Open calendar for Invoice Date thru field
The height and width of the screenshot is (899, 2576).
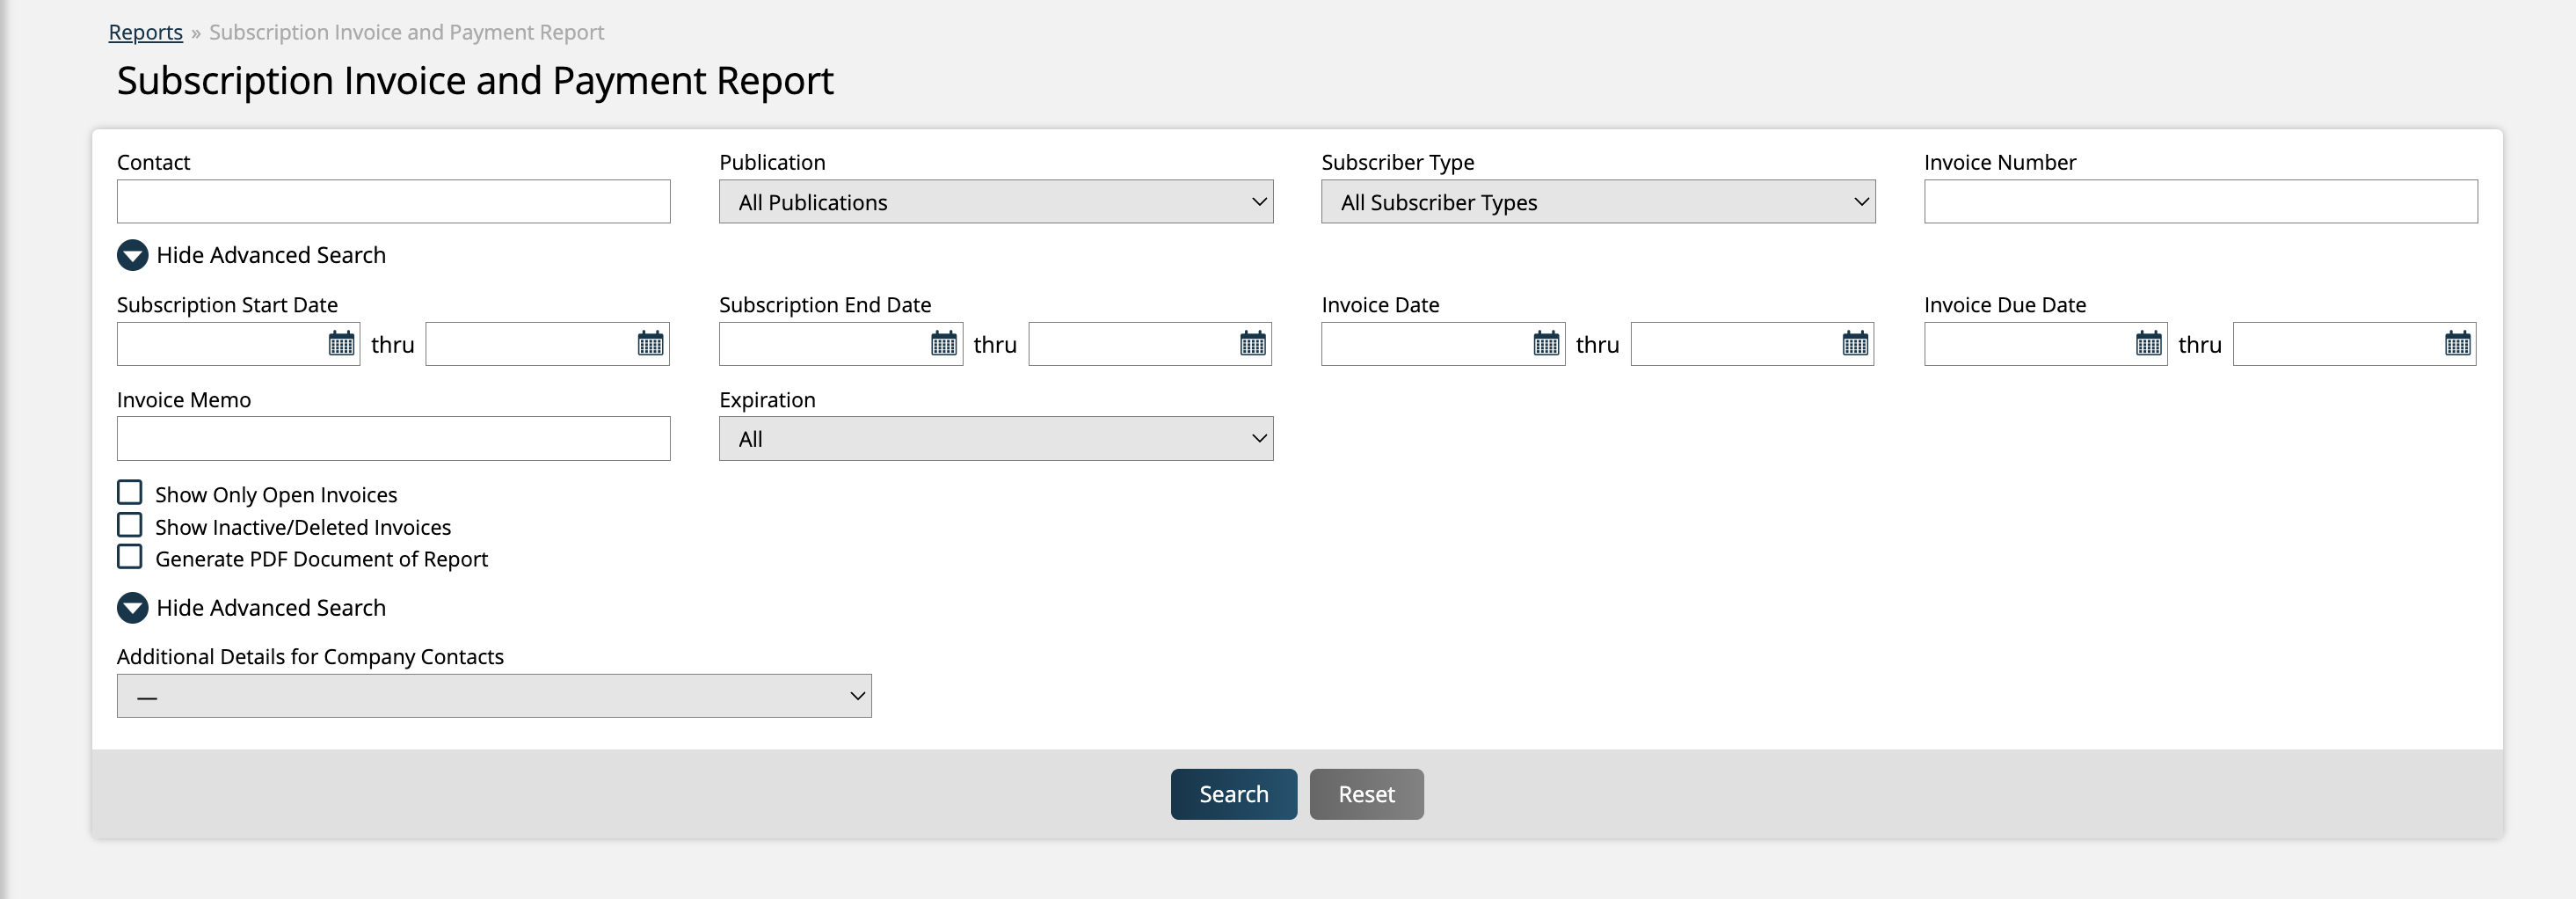point(1854,344)
